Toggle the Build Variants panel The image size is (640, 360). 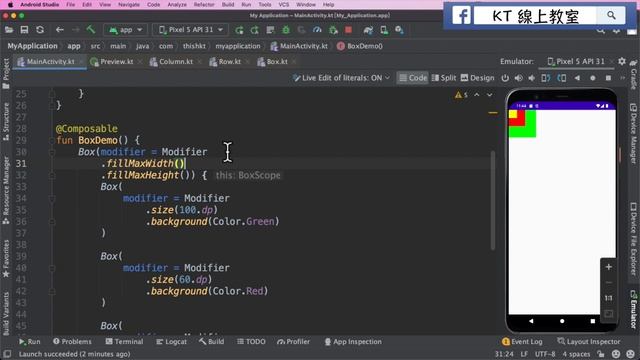pos(6,313)
